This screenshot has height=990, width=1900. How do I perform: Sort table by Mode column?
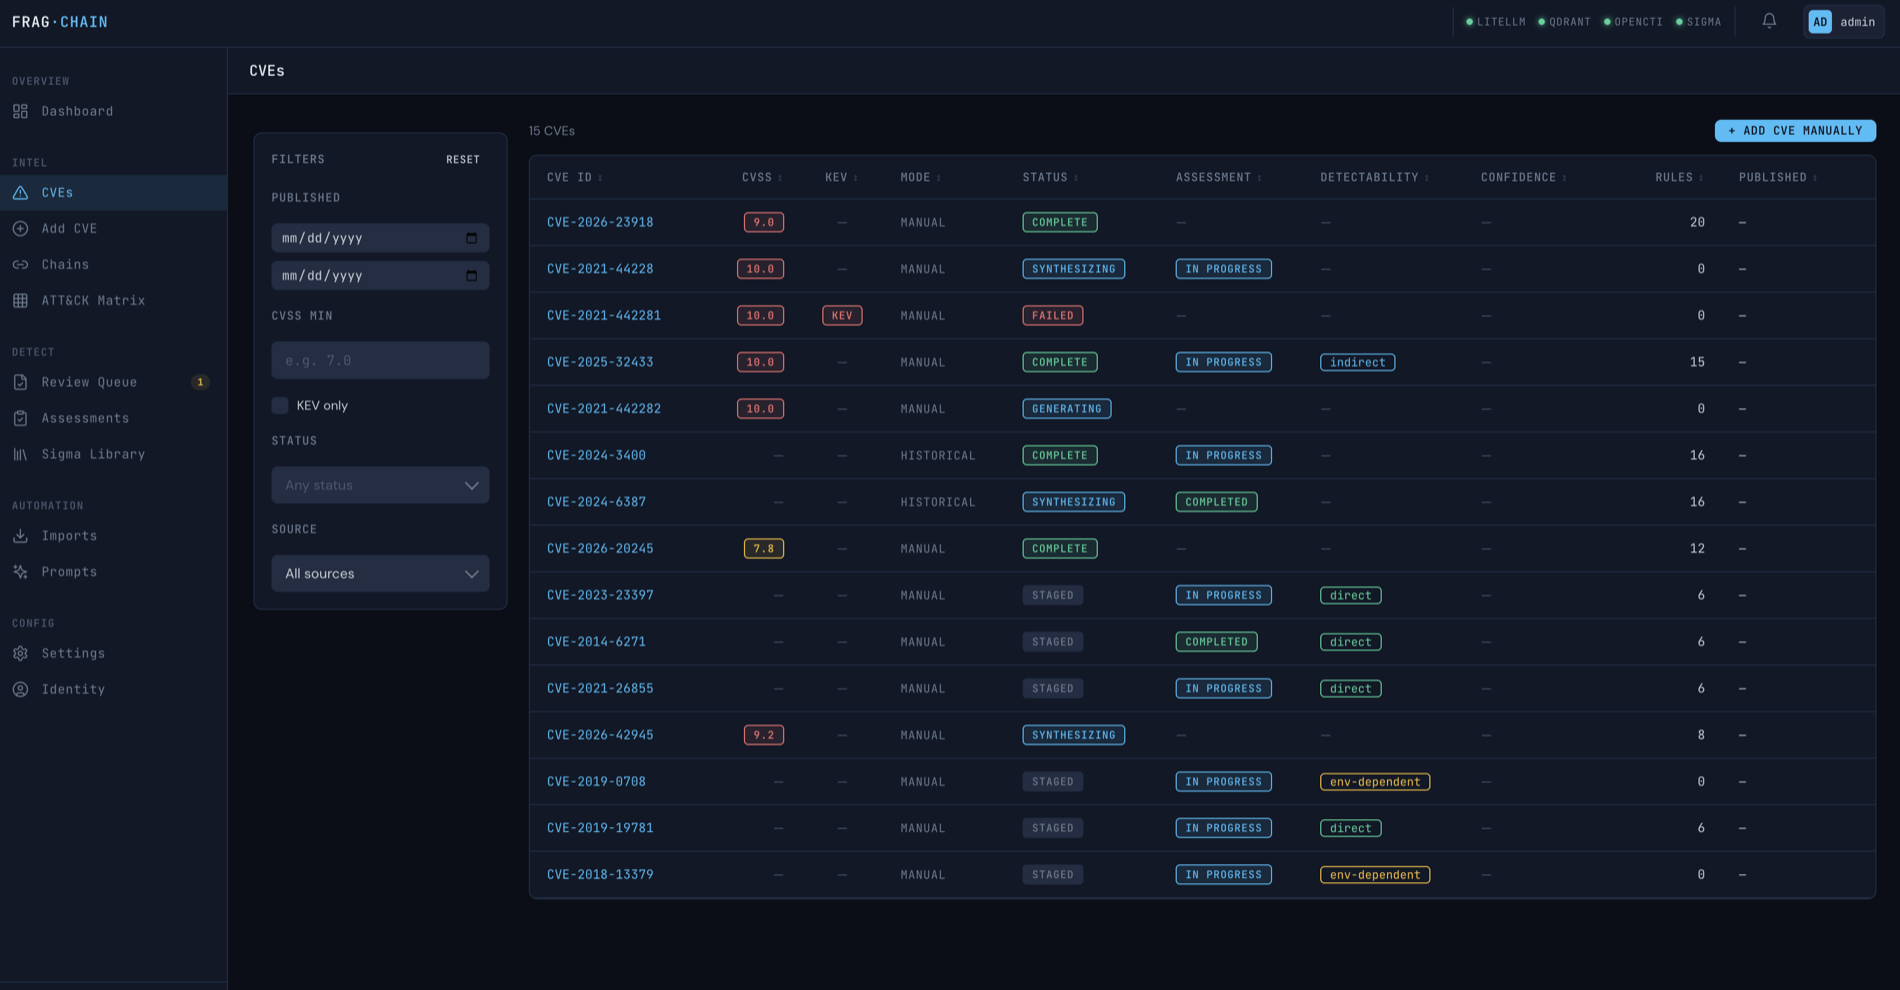pos(920,177)
